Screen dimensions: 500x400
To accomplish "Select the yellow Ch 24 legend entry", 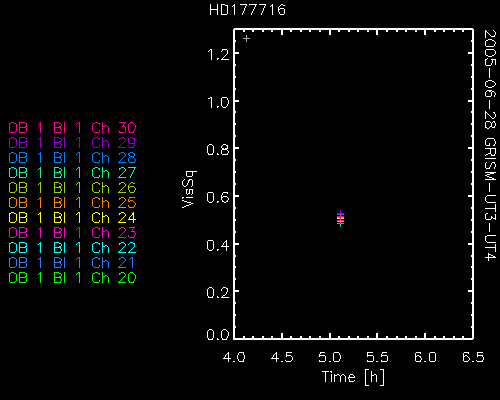I will (72, 218).
